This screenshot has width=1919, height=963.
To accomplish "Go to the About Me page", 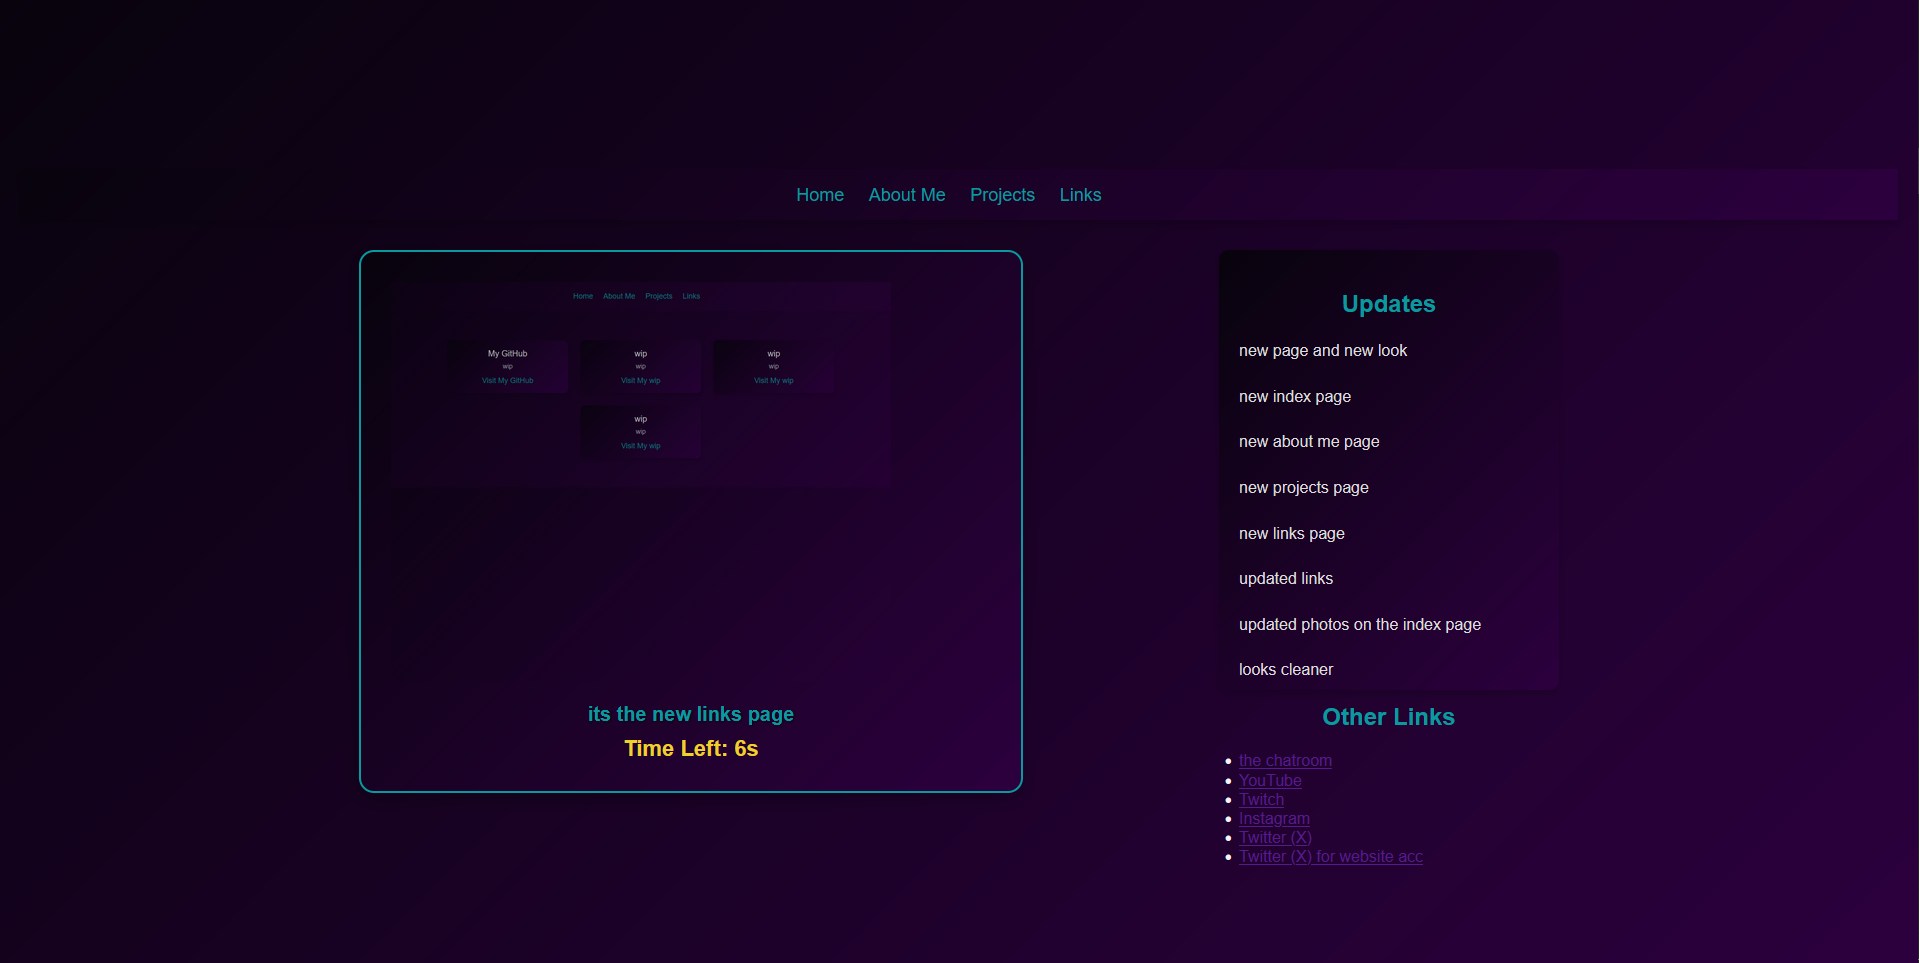I will click(907, 195).
